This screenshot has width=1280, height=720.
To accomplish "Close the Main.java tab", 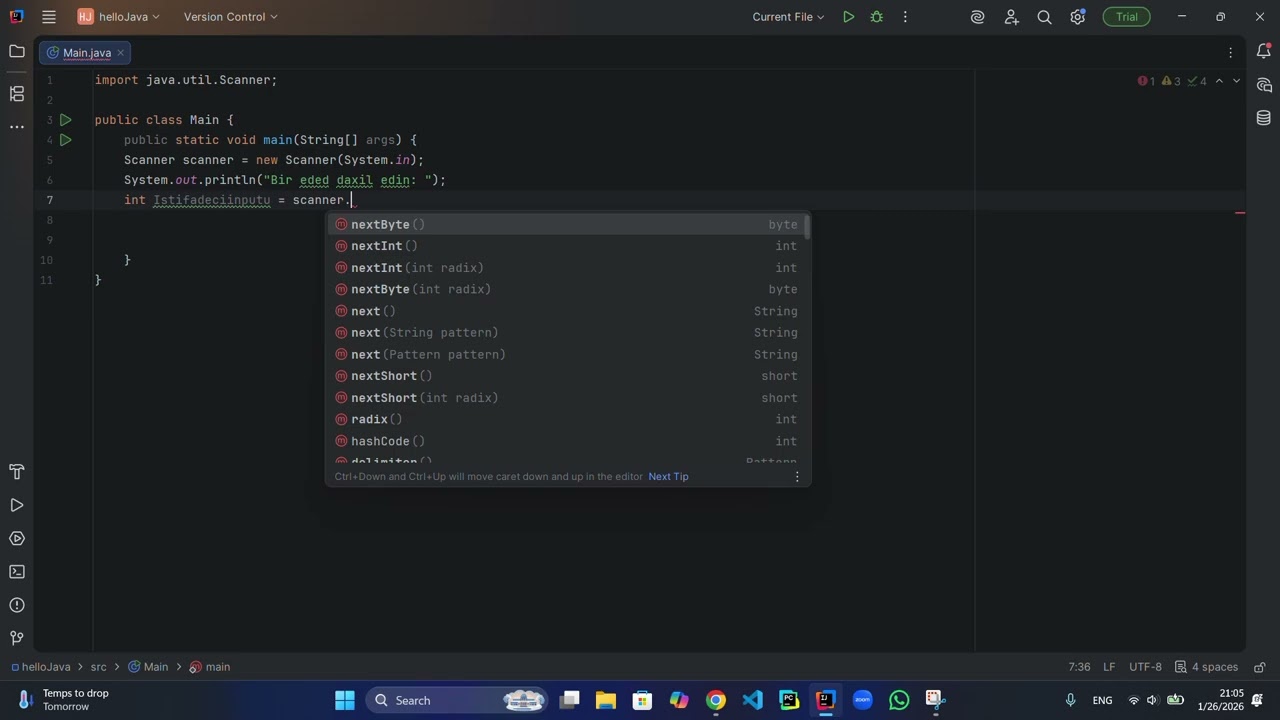I will [121, 53].
